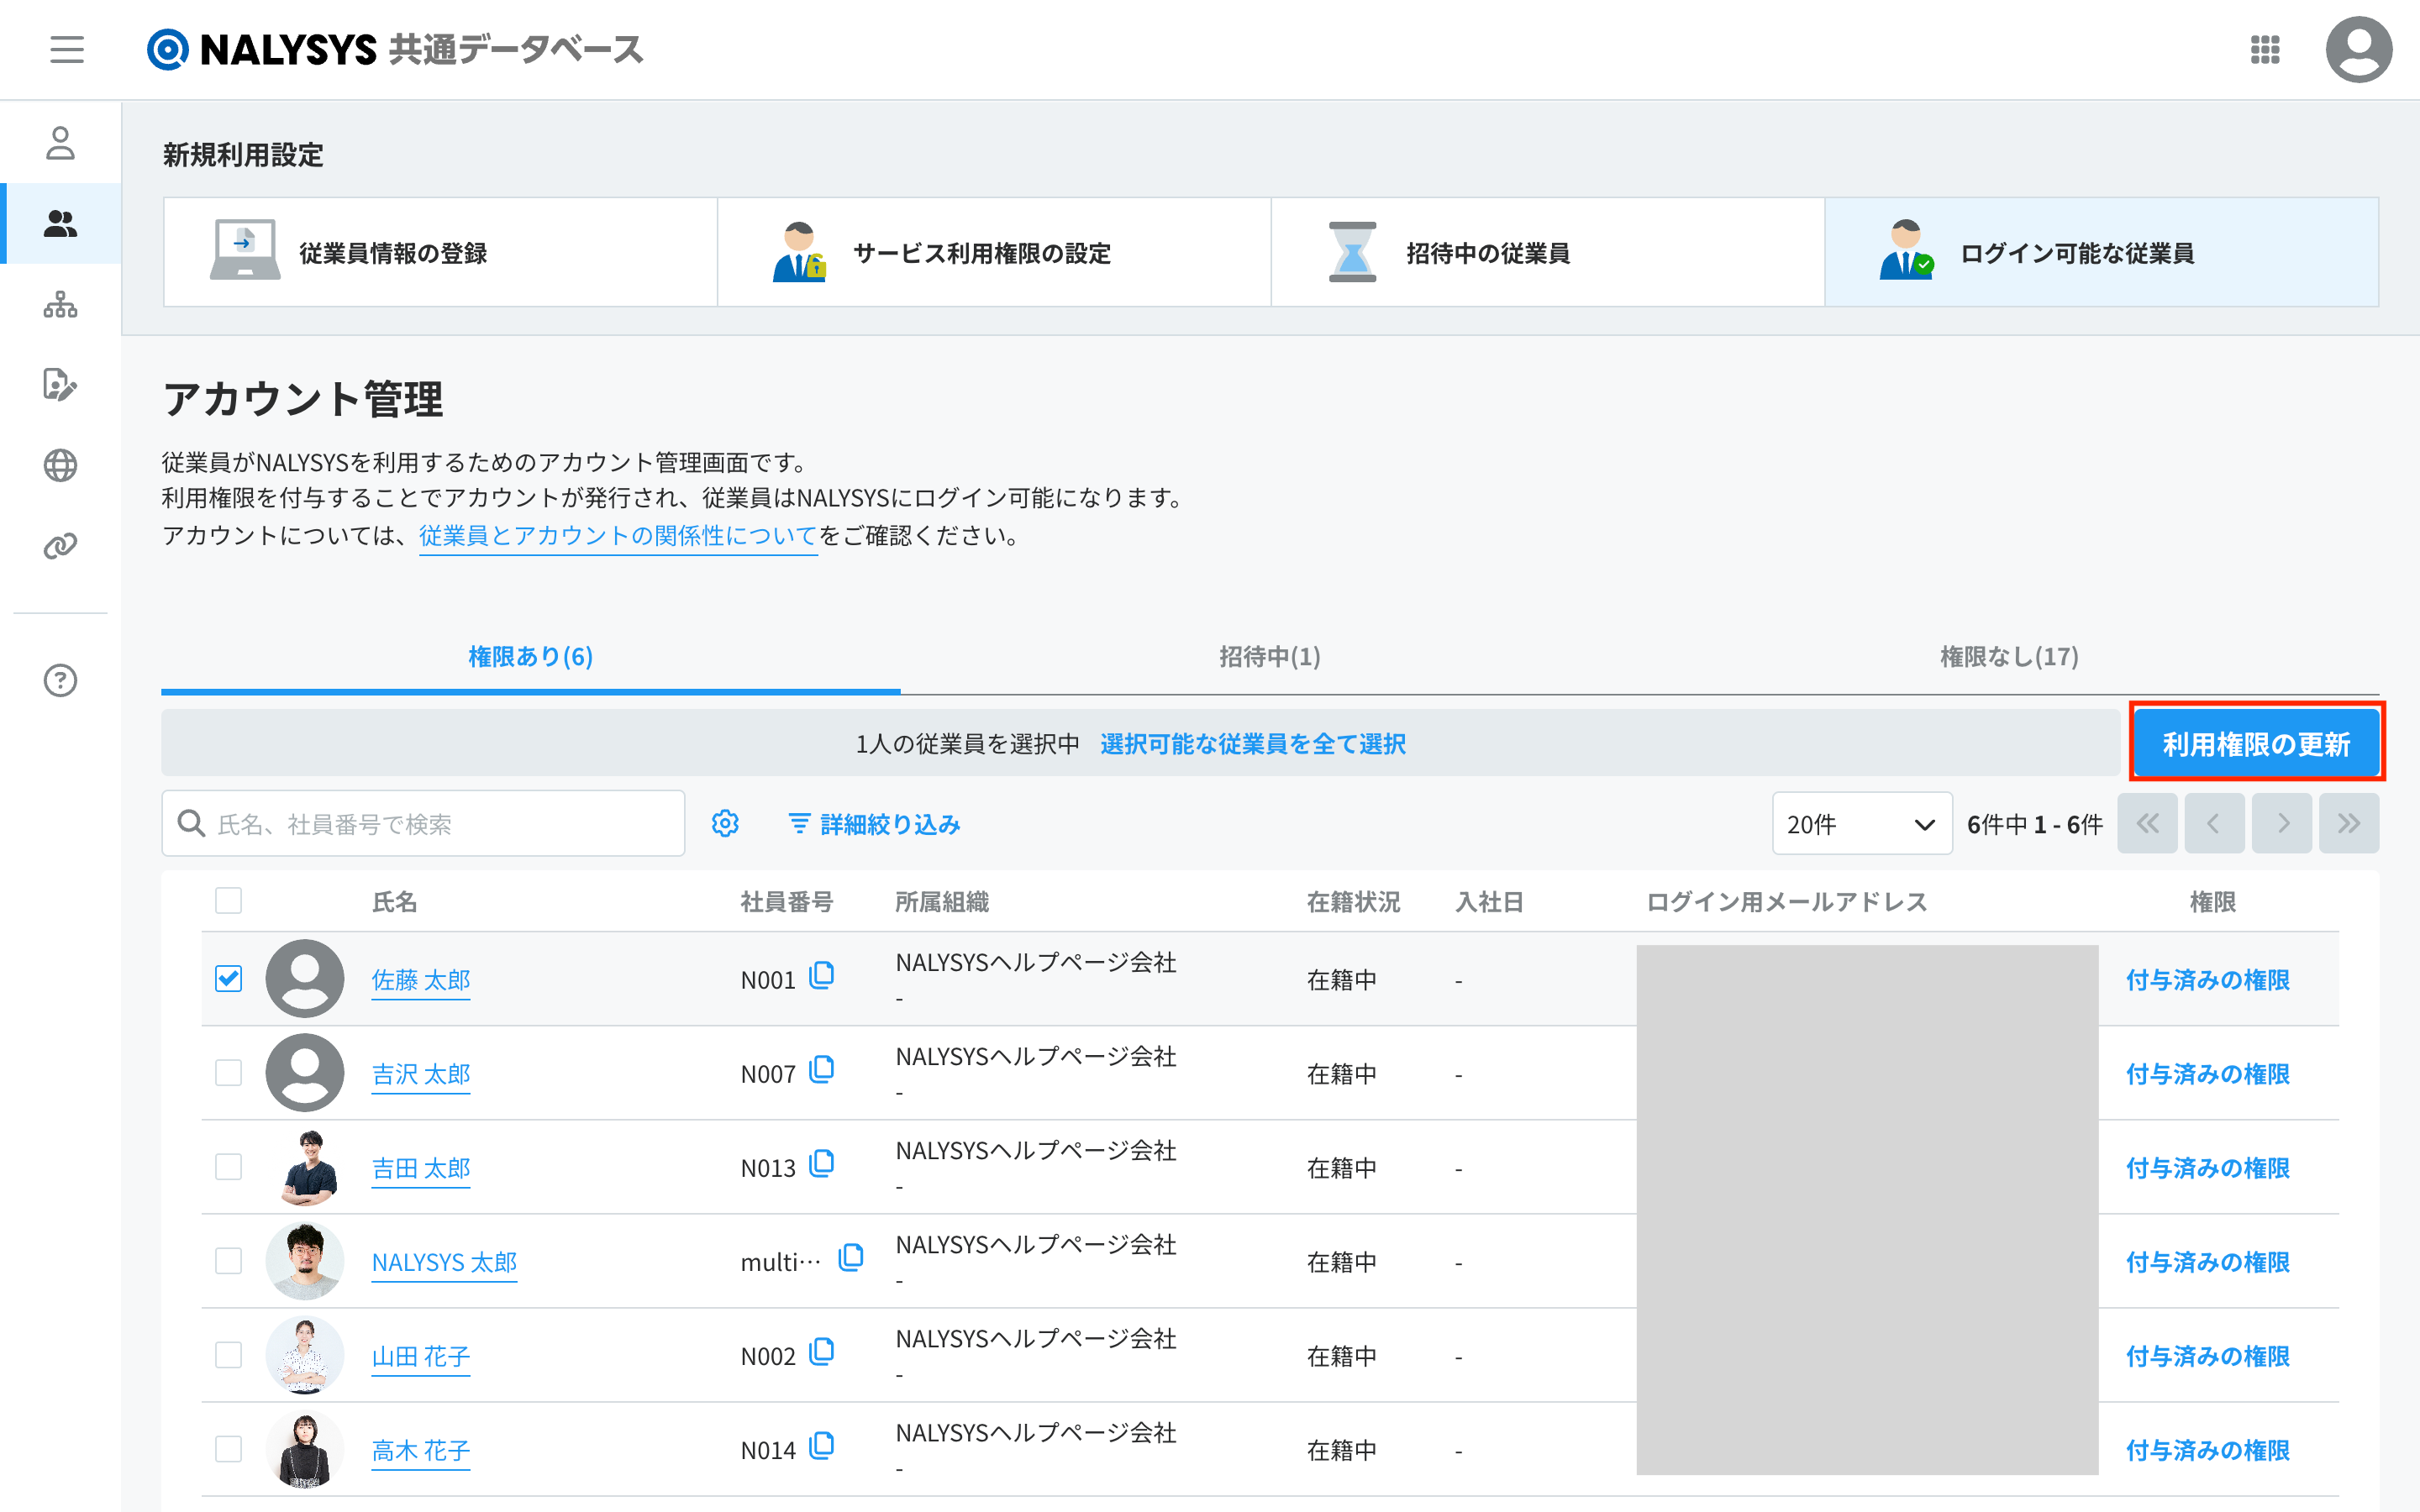Focus the 氏名、社員番号で検索 search field
This screenshot has width=2420, height=1512.
[x=440, y=824]
